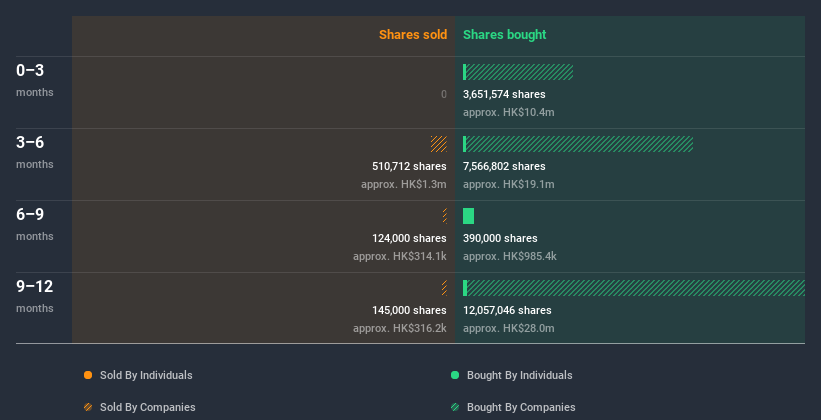Click the 6–9 months orange sold bar
Viewport: 821px width, 420px height.
point(445,216)
